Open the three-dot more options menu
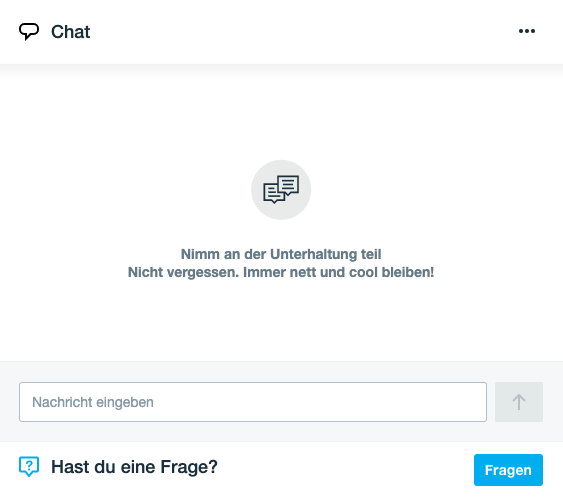 (x=527, y=31)
